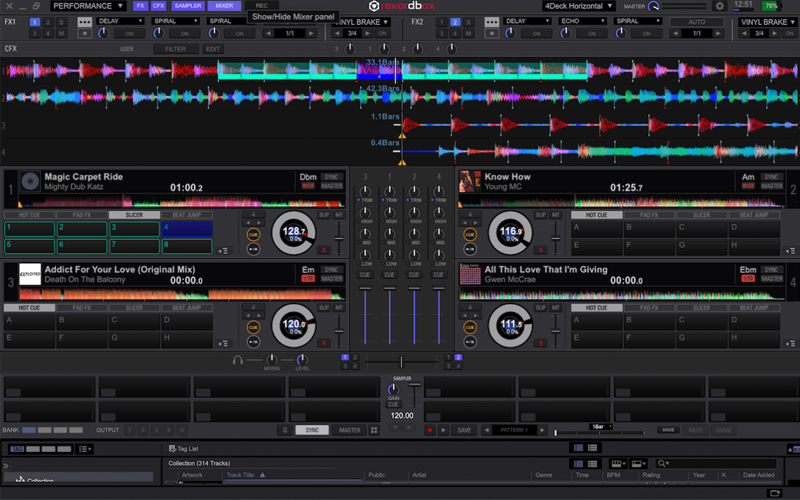Viewport: 800px width, 500px height.
Task: Click the sequencer SAVE button
Action: [x=464, y=430]
